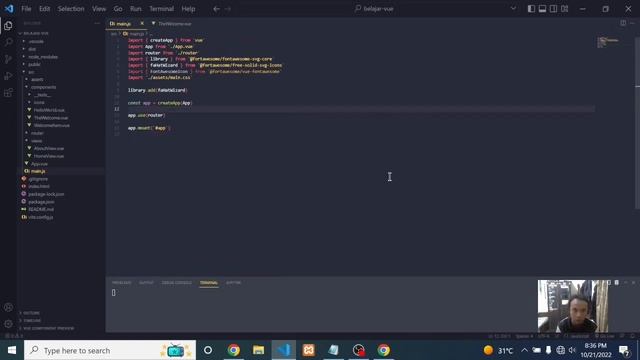Screen dimensions: 640x360
Task: Switch to the TheWelcome.vue editor tab
Action: point(175,24)
